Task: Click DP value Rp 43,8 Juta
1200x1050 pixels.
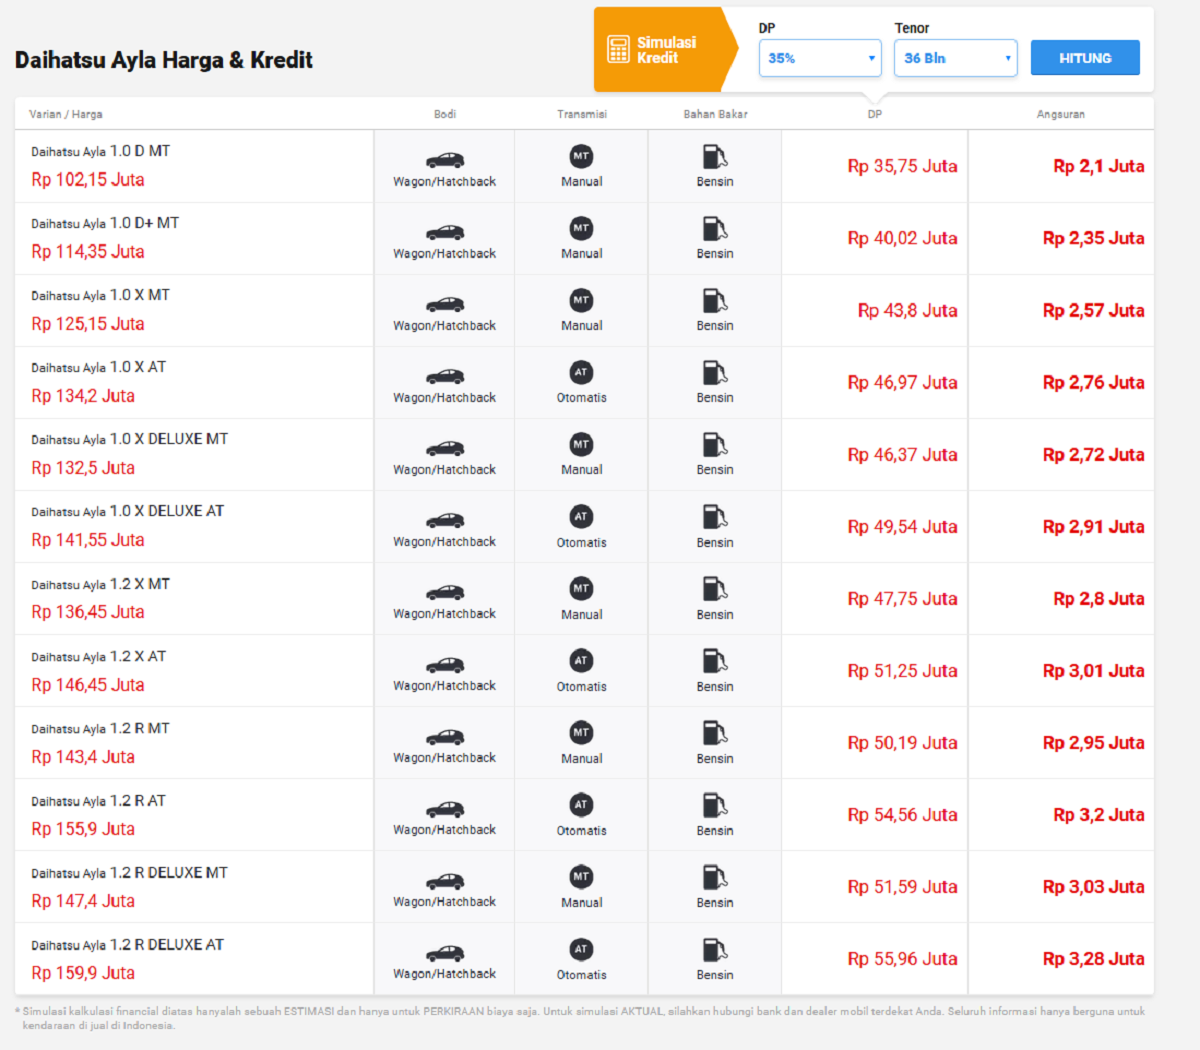Action: pyautogui.click(x=907, y=310)
